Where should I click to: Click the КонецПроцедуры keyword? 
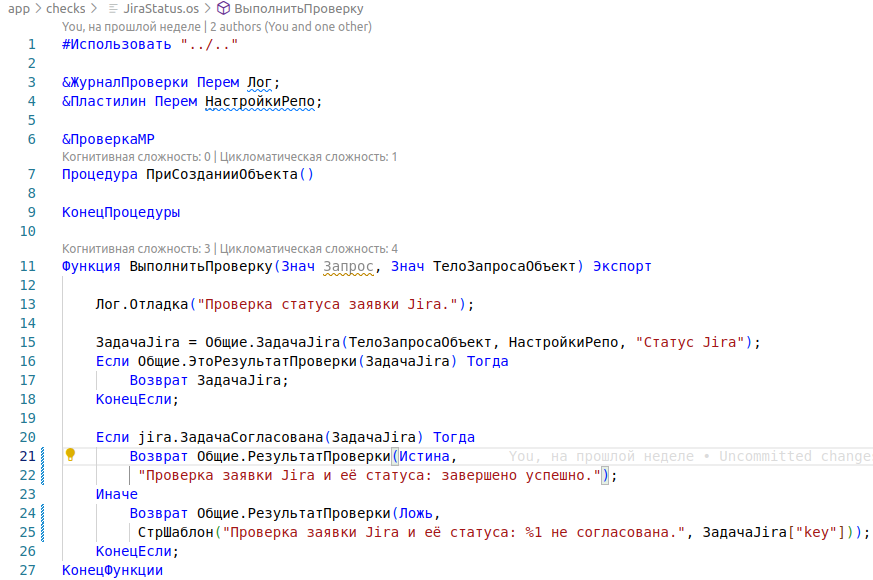(x=121, y=213)
